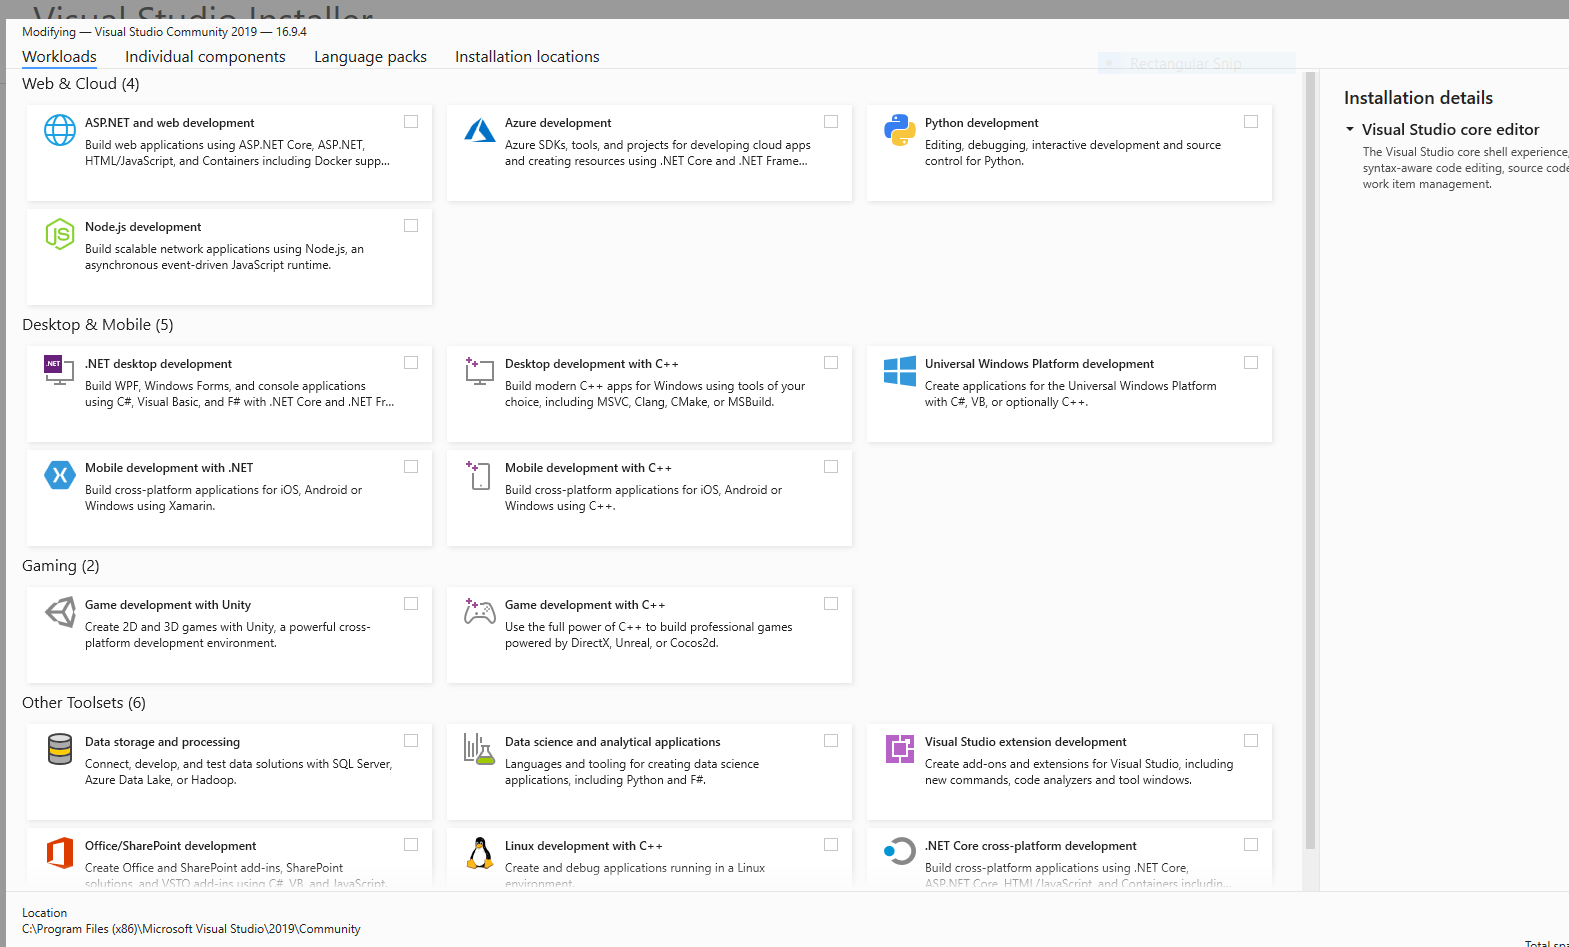Click the Universal Windows Platform logo icon

click(x=900, y=371)
